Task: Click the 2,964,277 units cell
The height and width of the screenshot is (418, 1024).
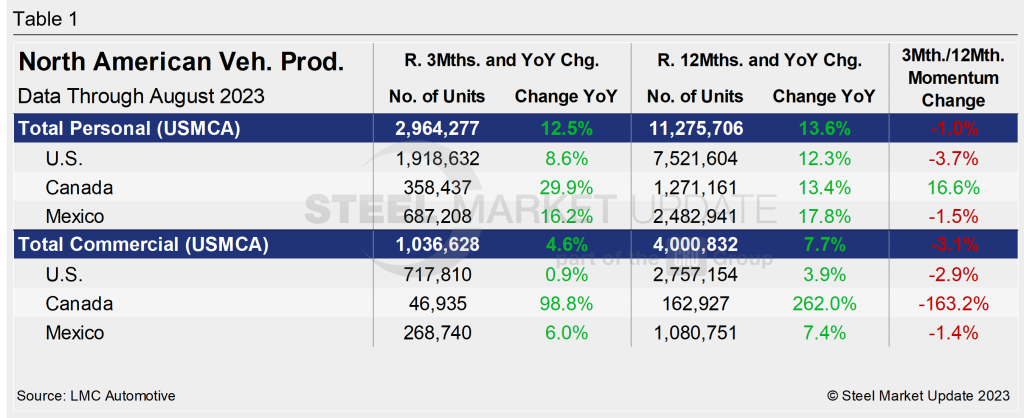Action: coord(439,128)
